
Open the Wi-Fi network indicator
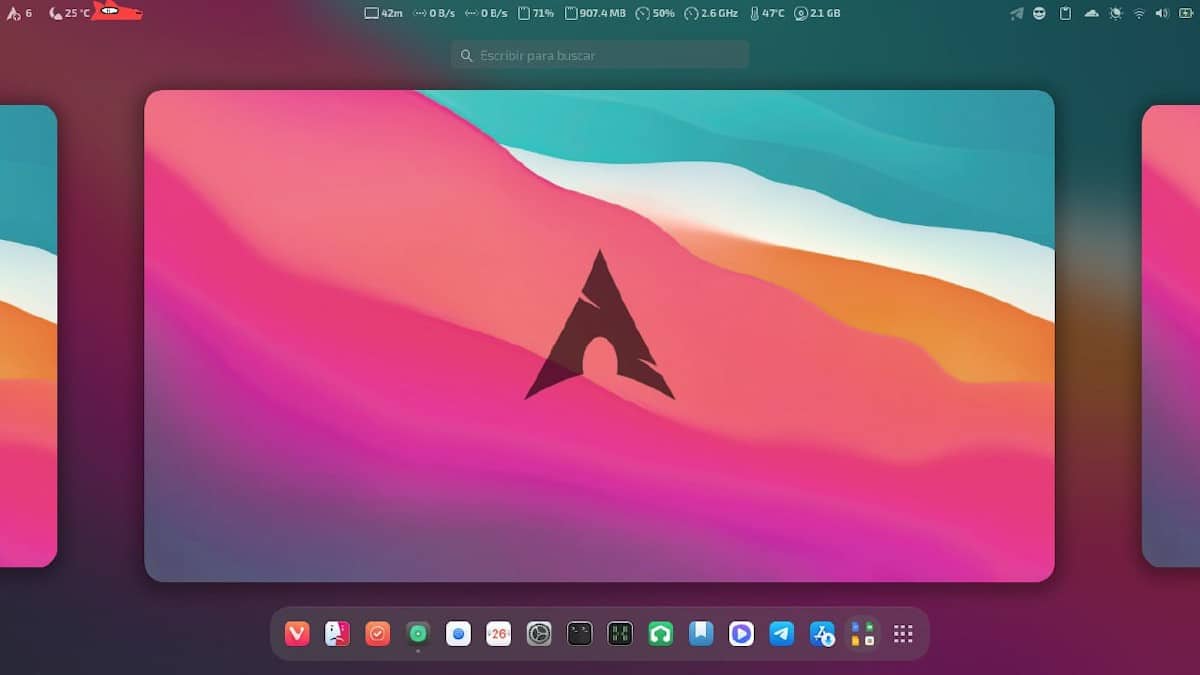(1139, 13)
